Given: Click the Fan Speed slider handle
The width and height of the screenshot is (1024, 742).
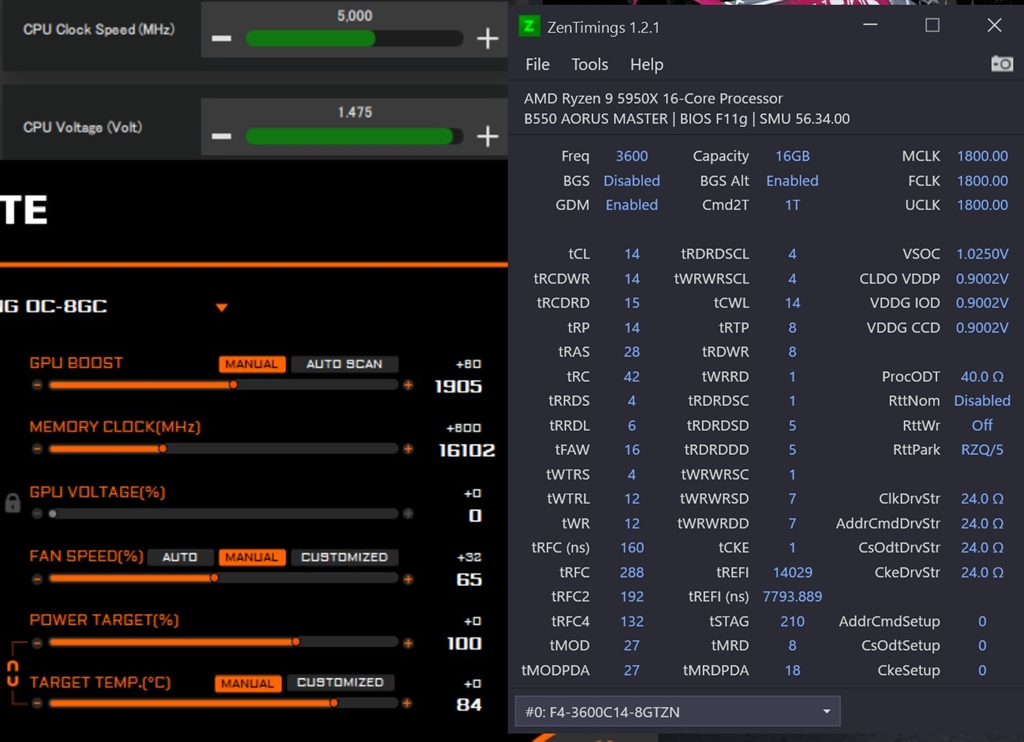Looking at the screenshot, I should (x=214, y=579).
